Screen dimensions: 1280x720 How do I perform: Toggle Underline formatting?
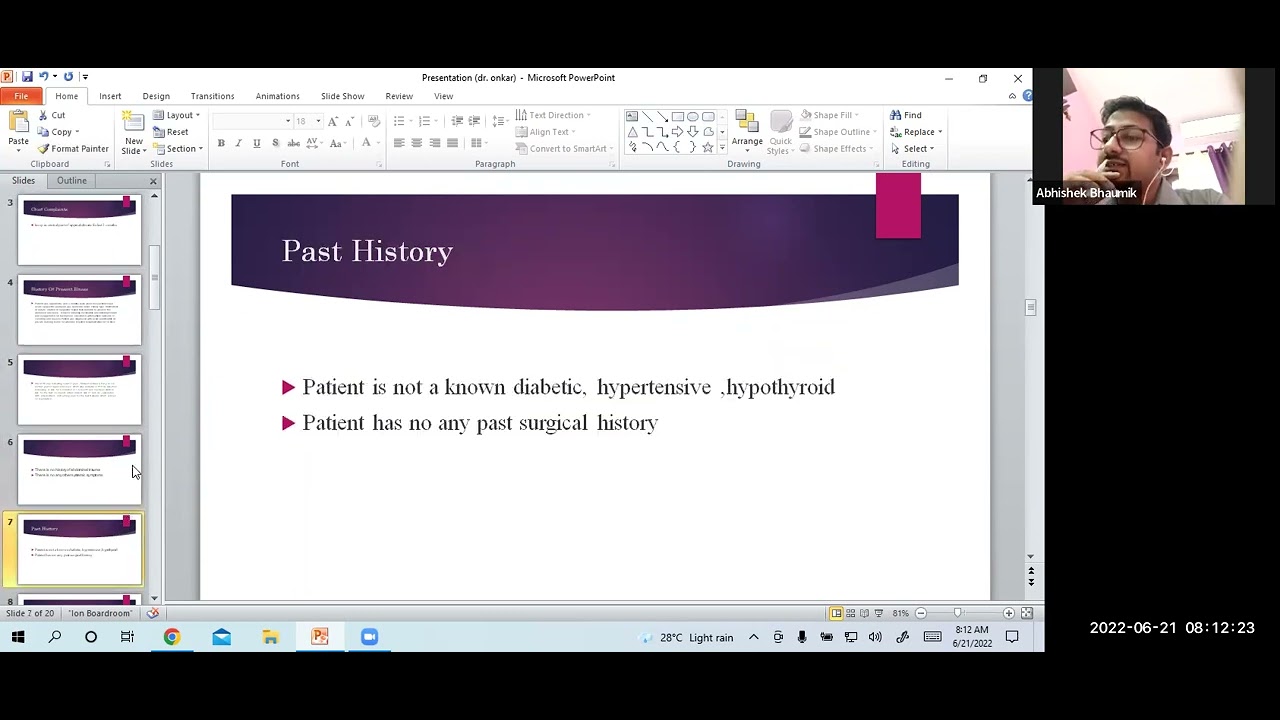point(256,143)
